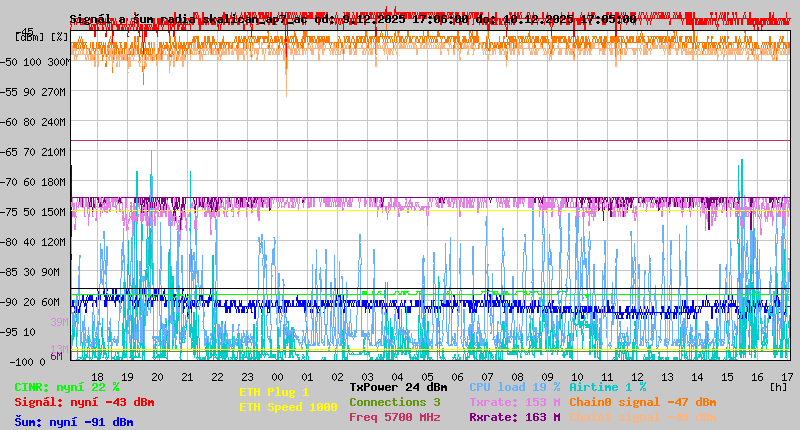Image resolution: width=800 pixels, height=430 pixels.
Task: Click the CPU load 19 % label
Action: 514,387
